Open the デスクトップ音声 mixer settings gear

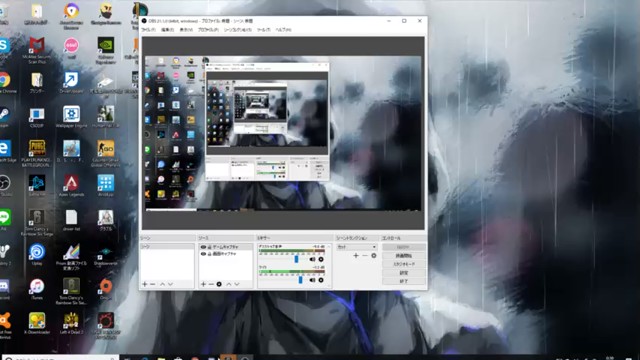point(321,259)
